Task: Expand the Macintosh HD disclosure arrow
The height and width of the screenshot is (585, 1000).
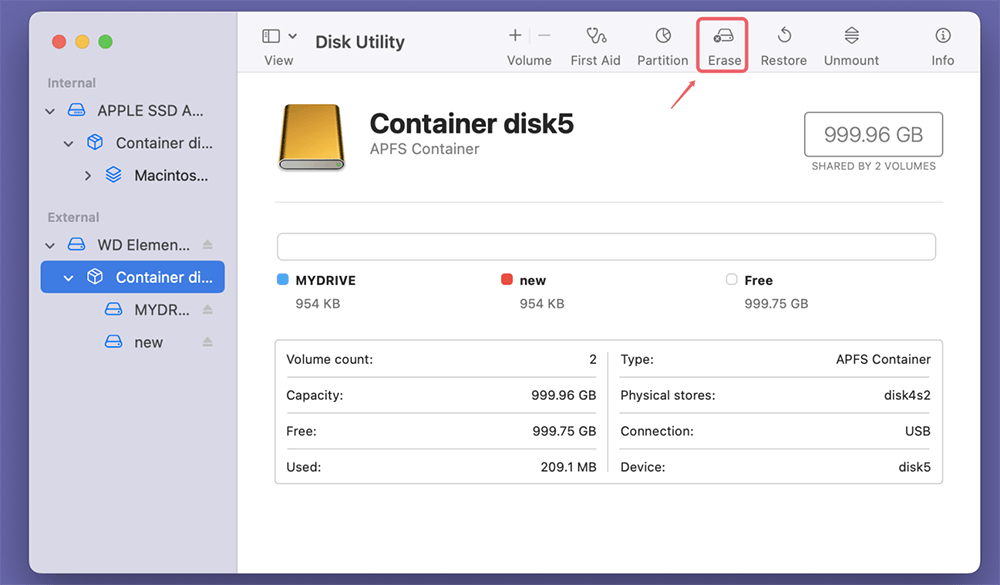Action: (86, 174)
